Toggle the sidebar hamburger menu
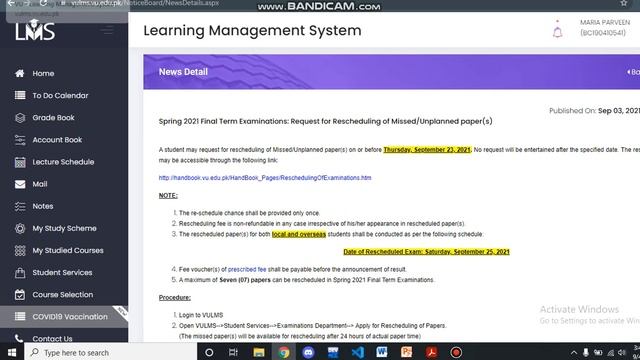The width and height of the screenshot is (640, 360). click(x=107, y=30)
